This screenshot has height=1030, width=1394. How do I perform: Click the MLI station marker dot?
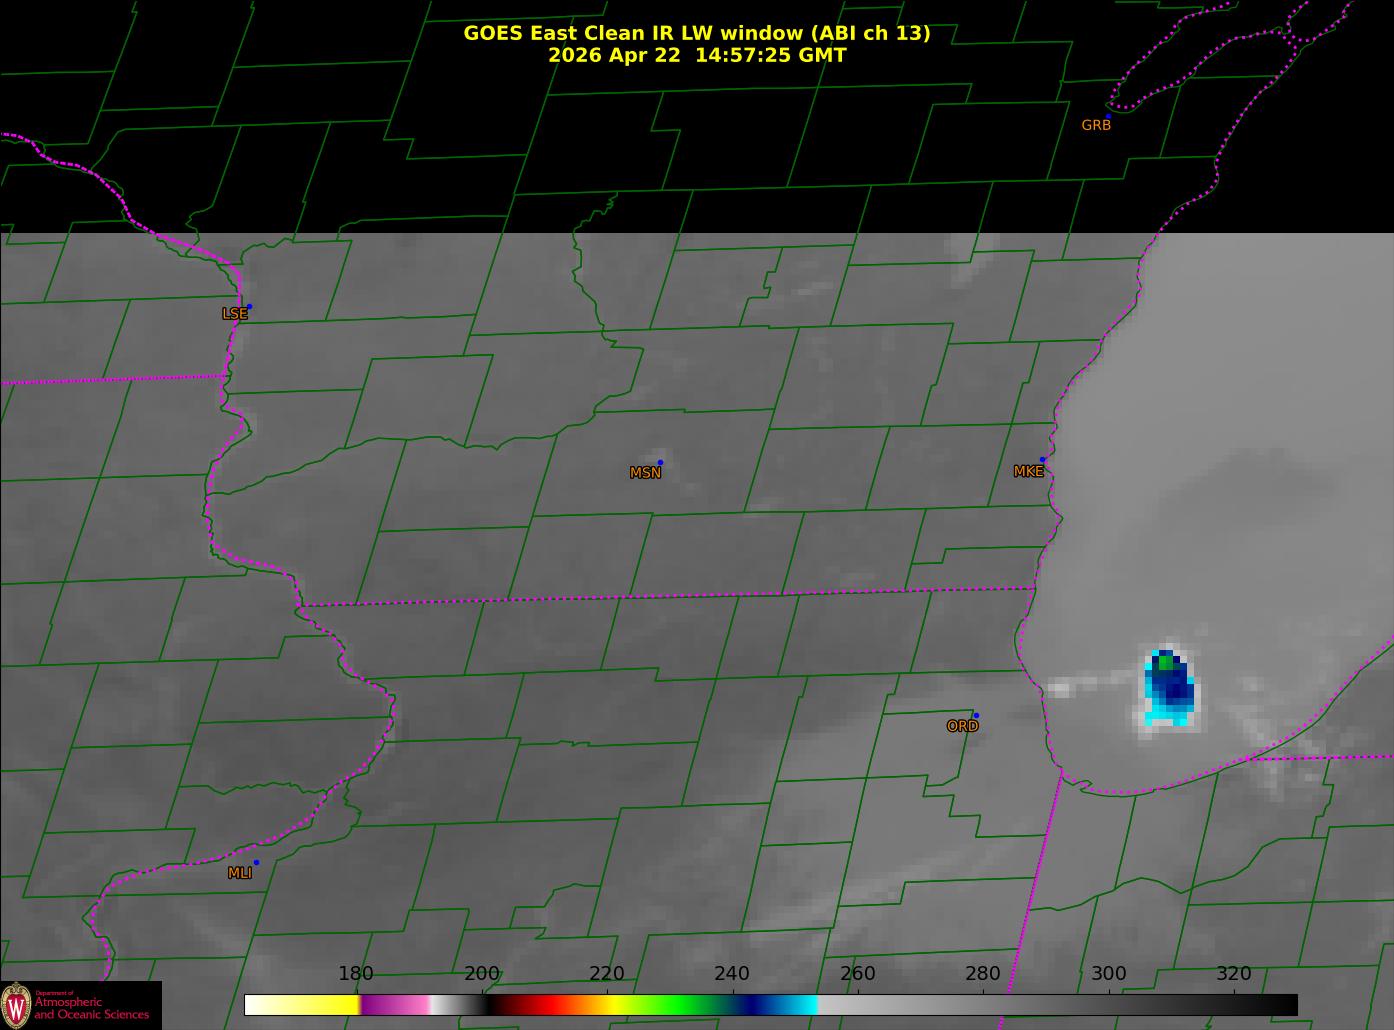pos(256,862)
